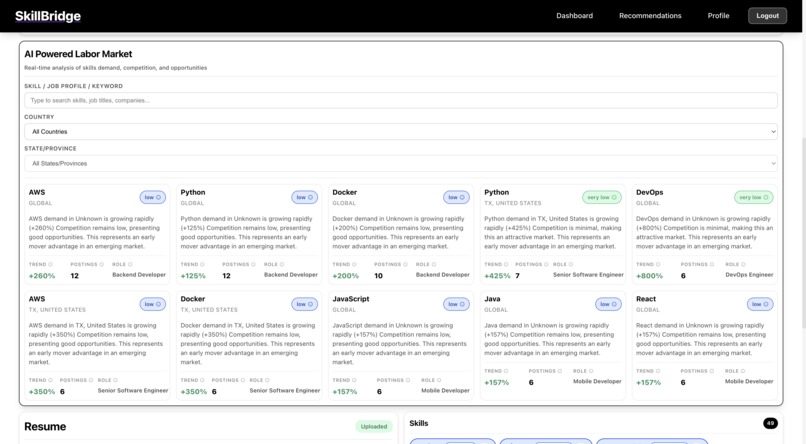The width and height of the screenshot is (806, 444).
Task: Open the State/Province dropdown
Action: point(401,163)
